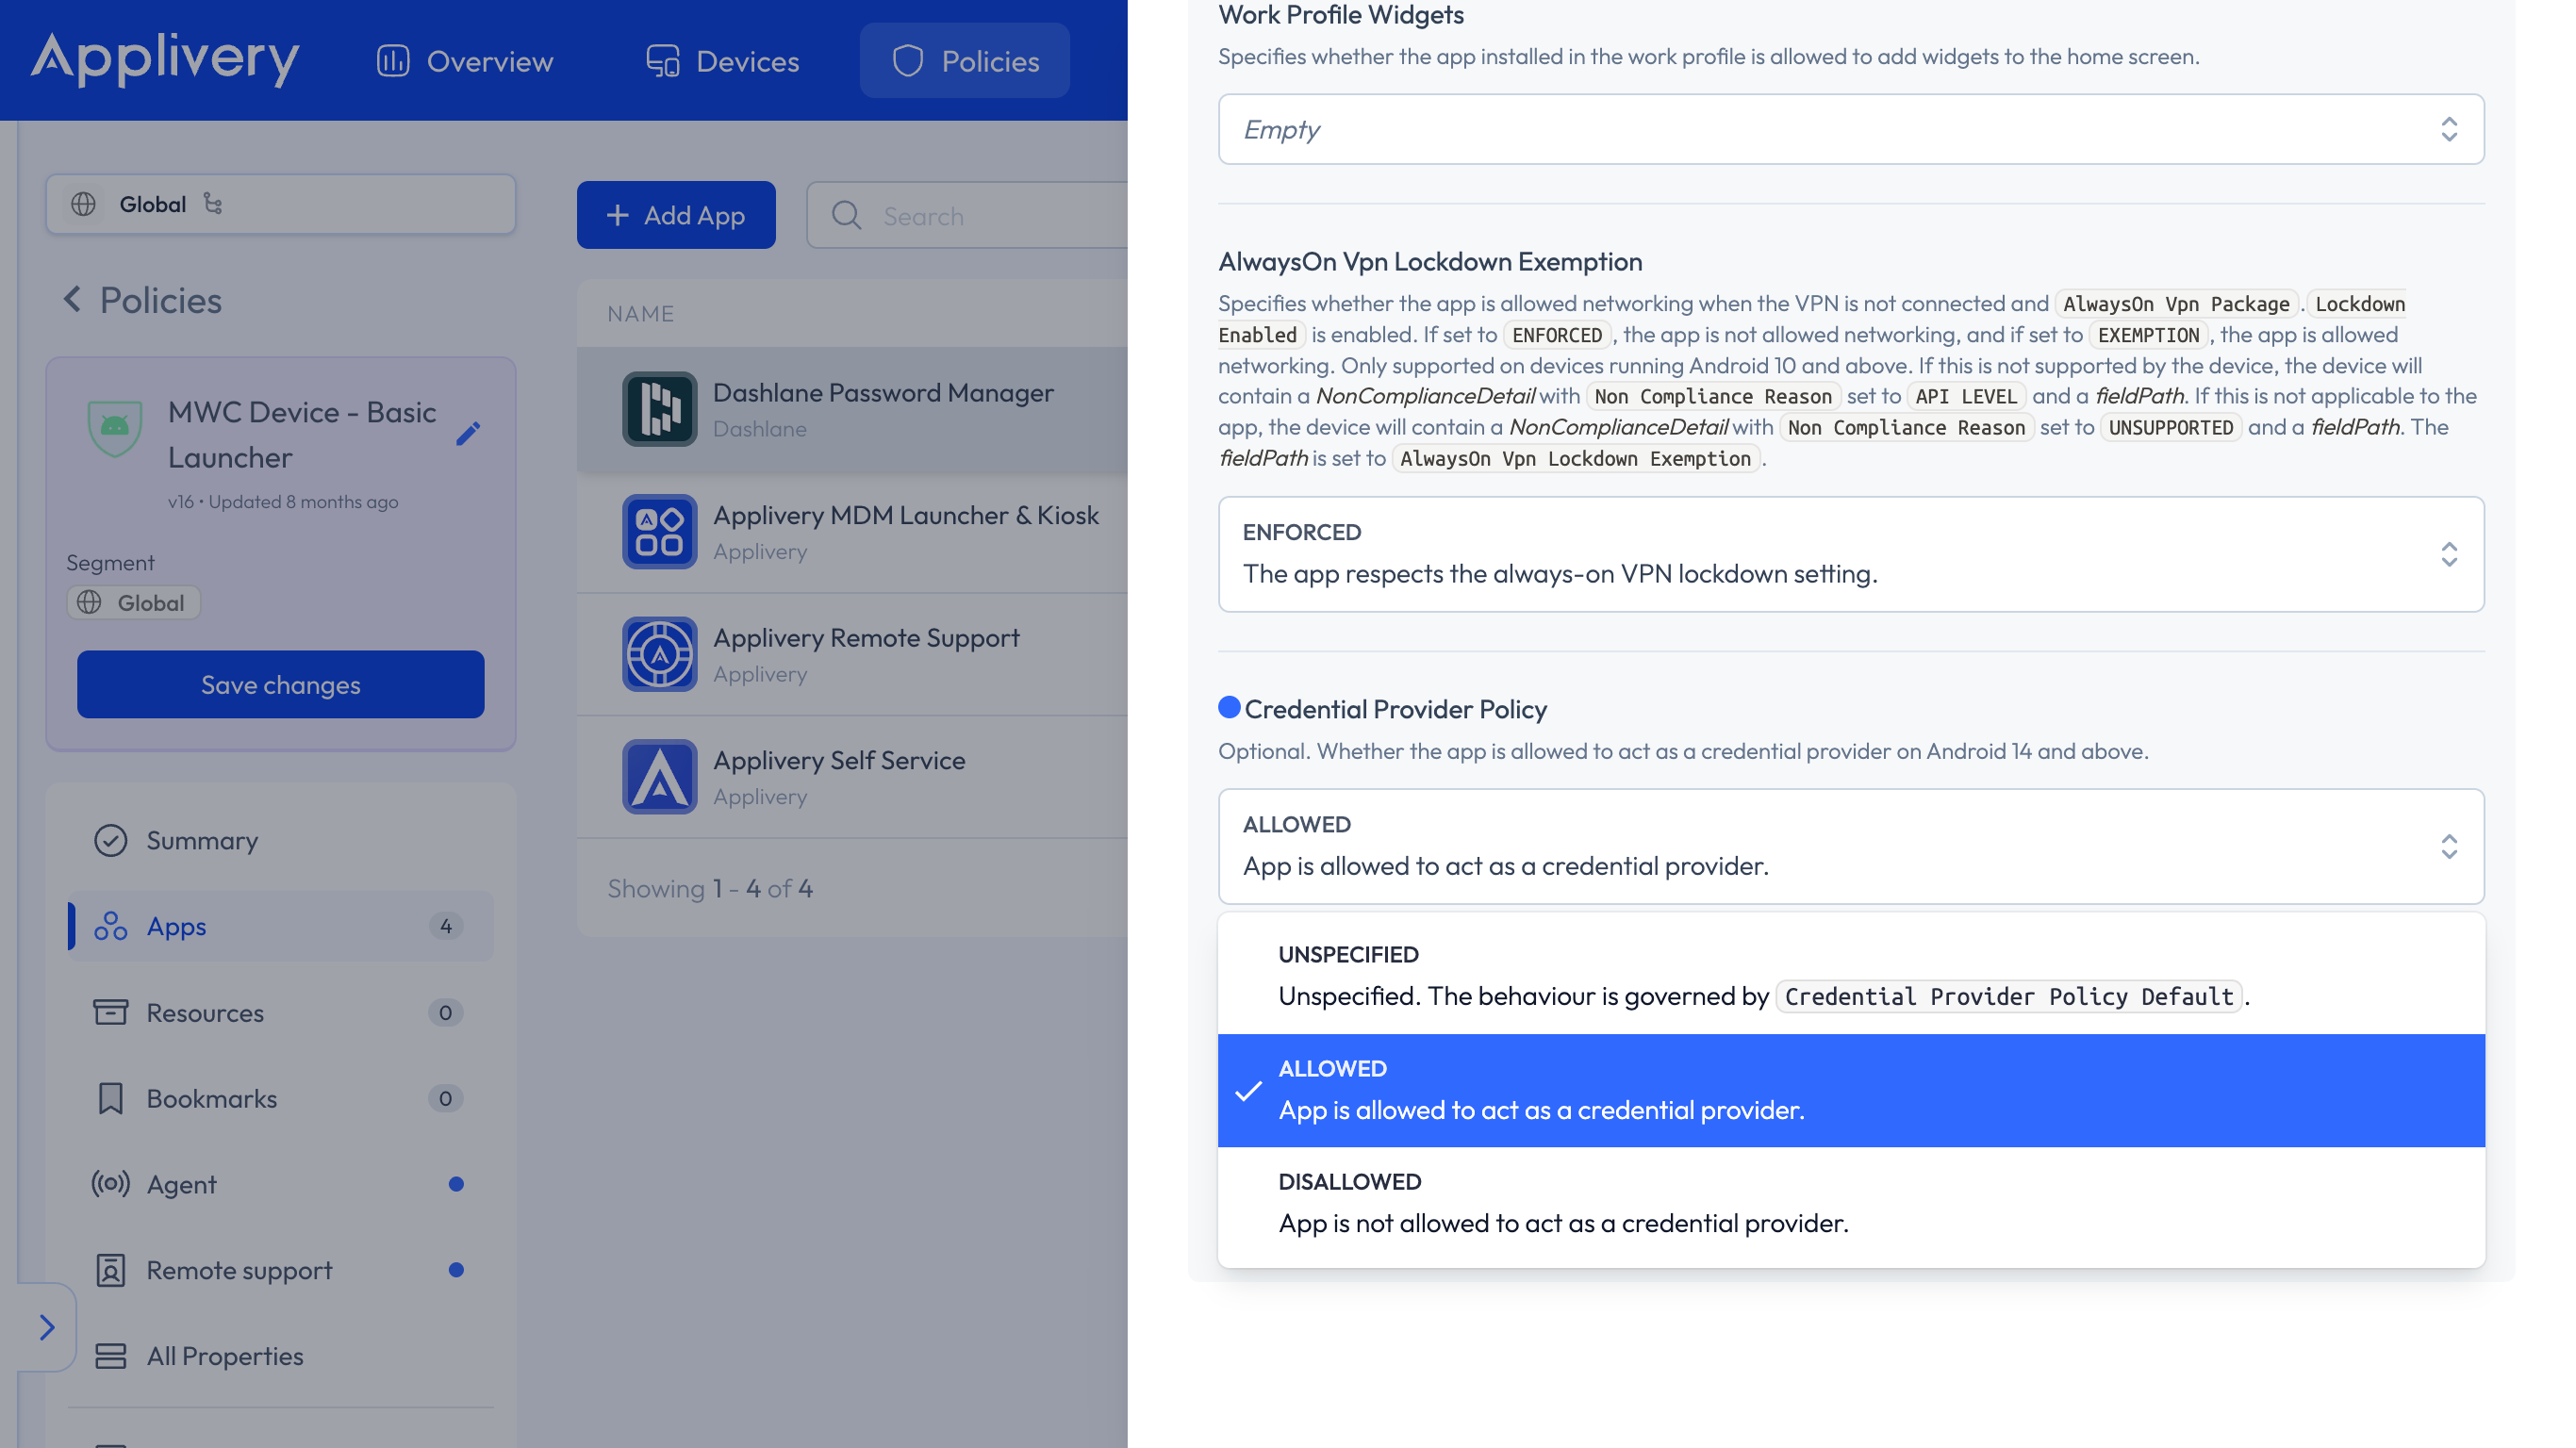This screenshot has height=1448, width=2576.
Task: Click the Credential Provider Policy ALLOWED dropdown
Action: pyautogui.click(x=1851, y=847)
